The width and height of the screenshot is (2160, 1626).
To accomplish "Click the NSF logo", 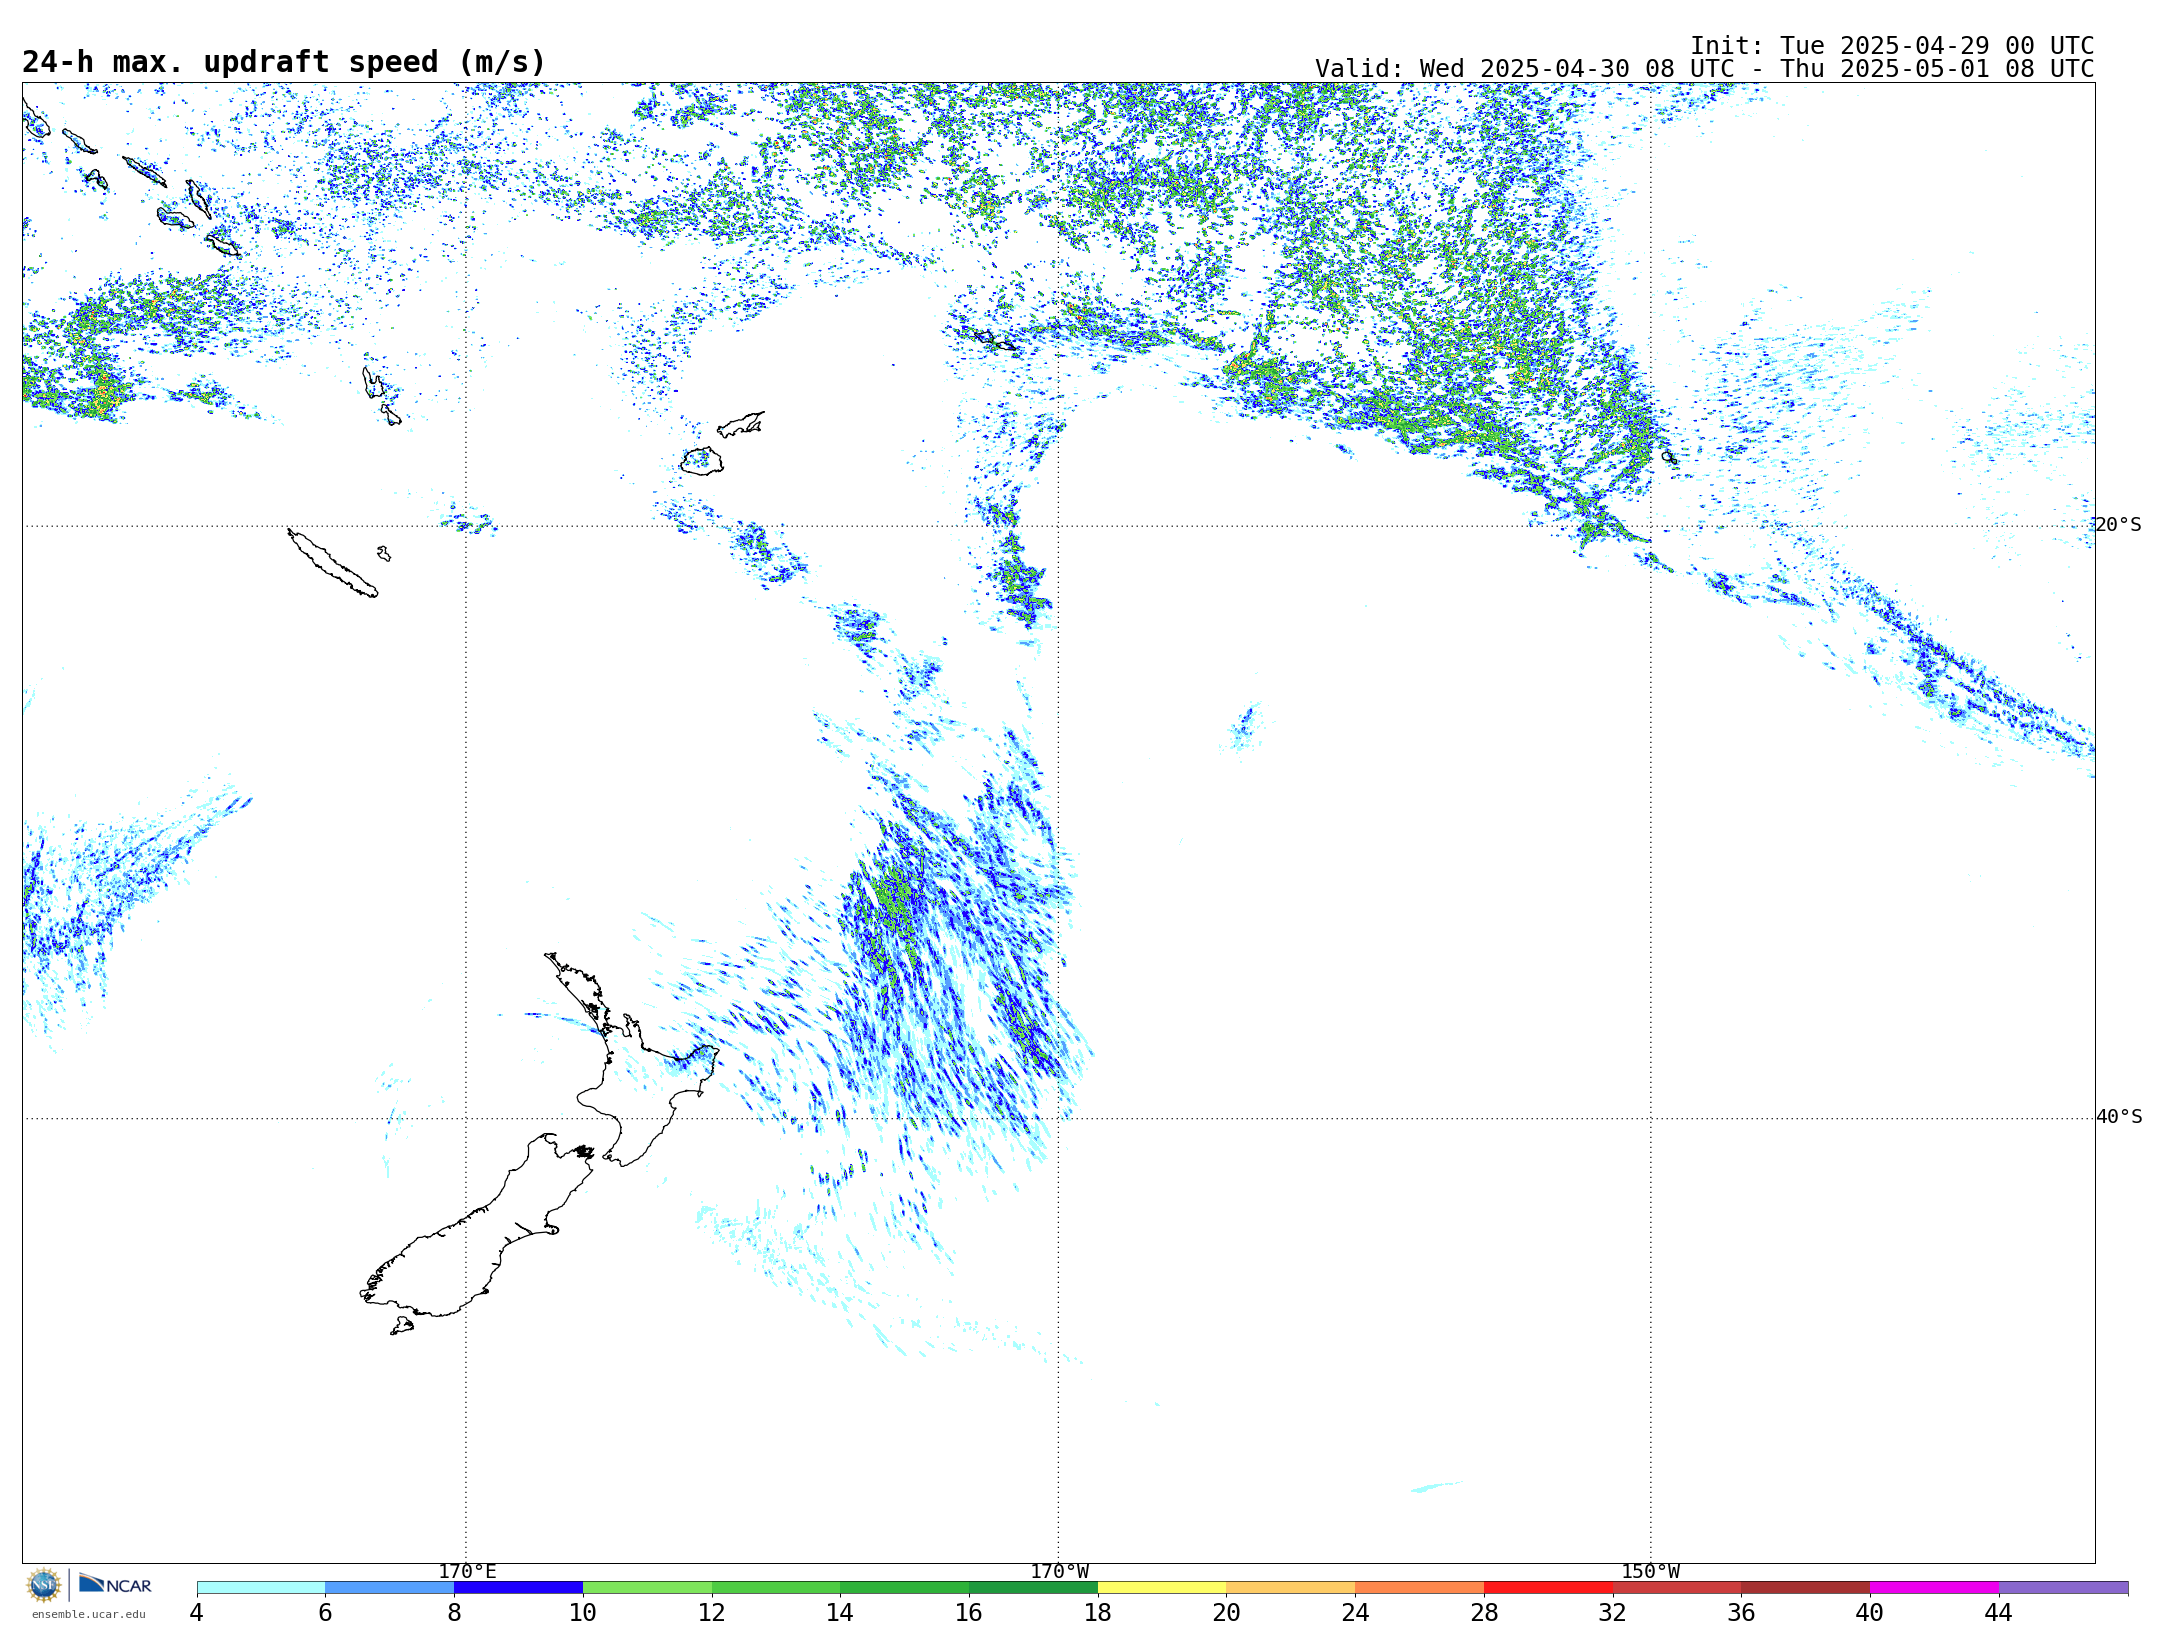I will [44, 1585].
